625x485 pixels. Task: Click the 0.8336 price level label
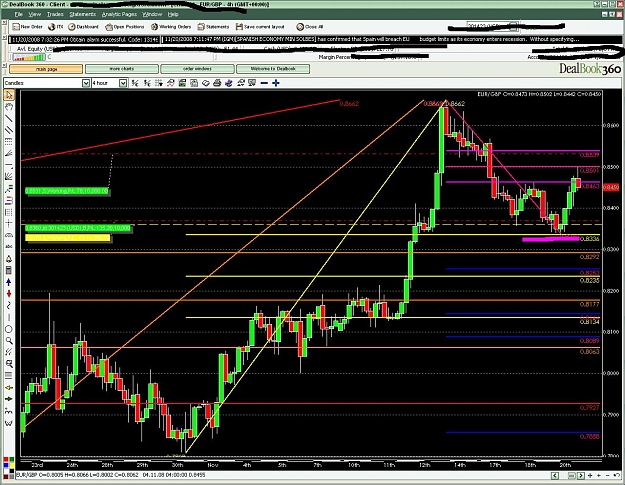pos(589,239)
